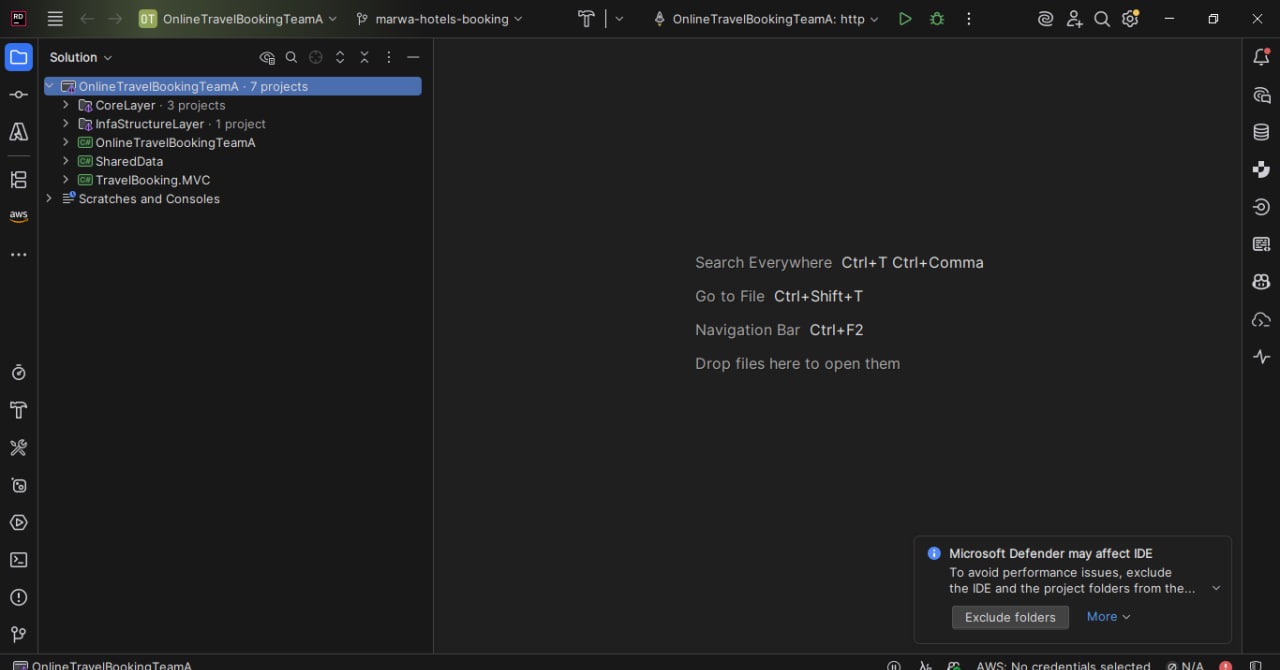Screen dimensions: 1280x670
Task: Open the Solution view switcher dropdown
Action: coord(80,57)
